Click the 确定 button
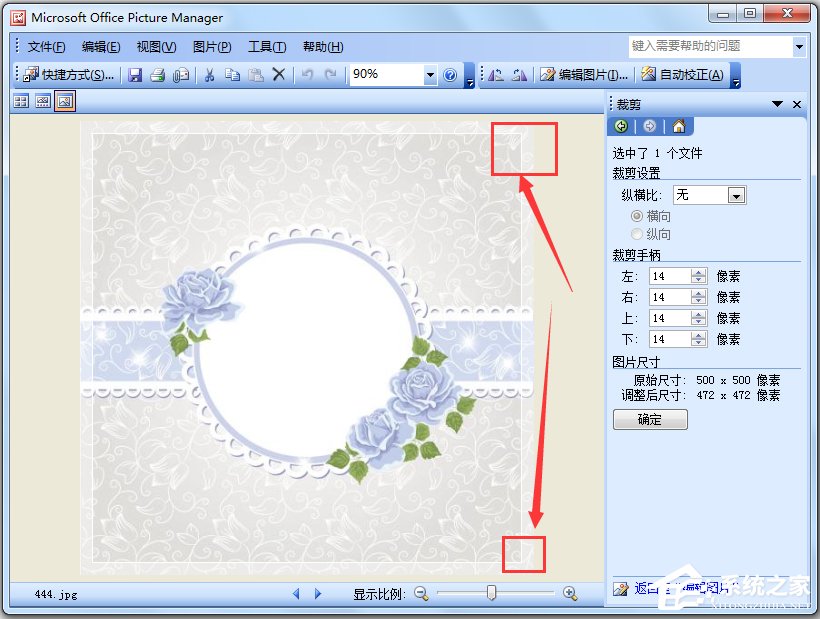This screenshot has height=619, width=820. point(650,420)
